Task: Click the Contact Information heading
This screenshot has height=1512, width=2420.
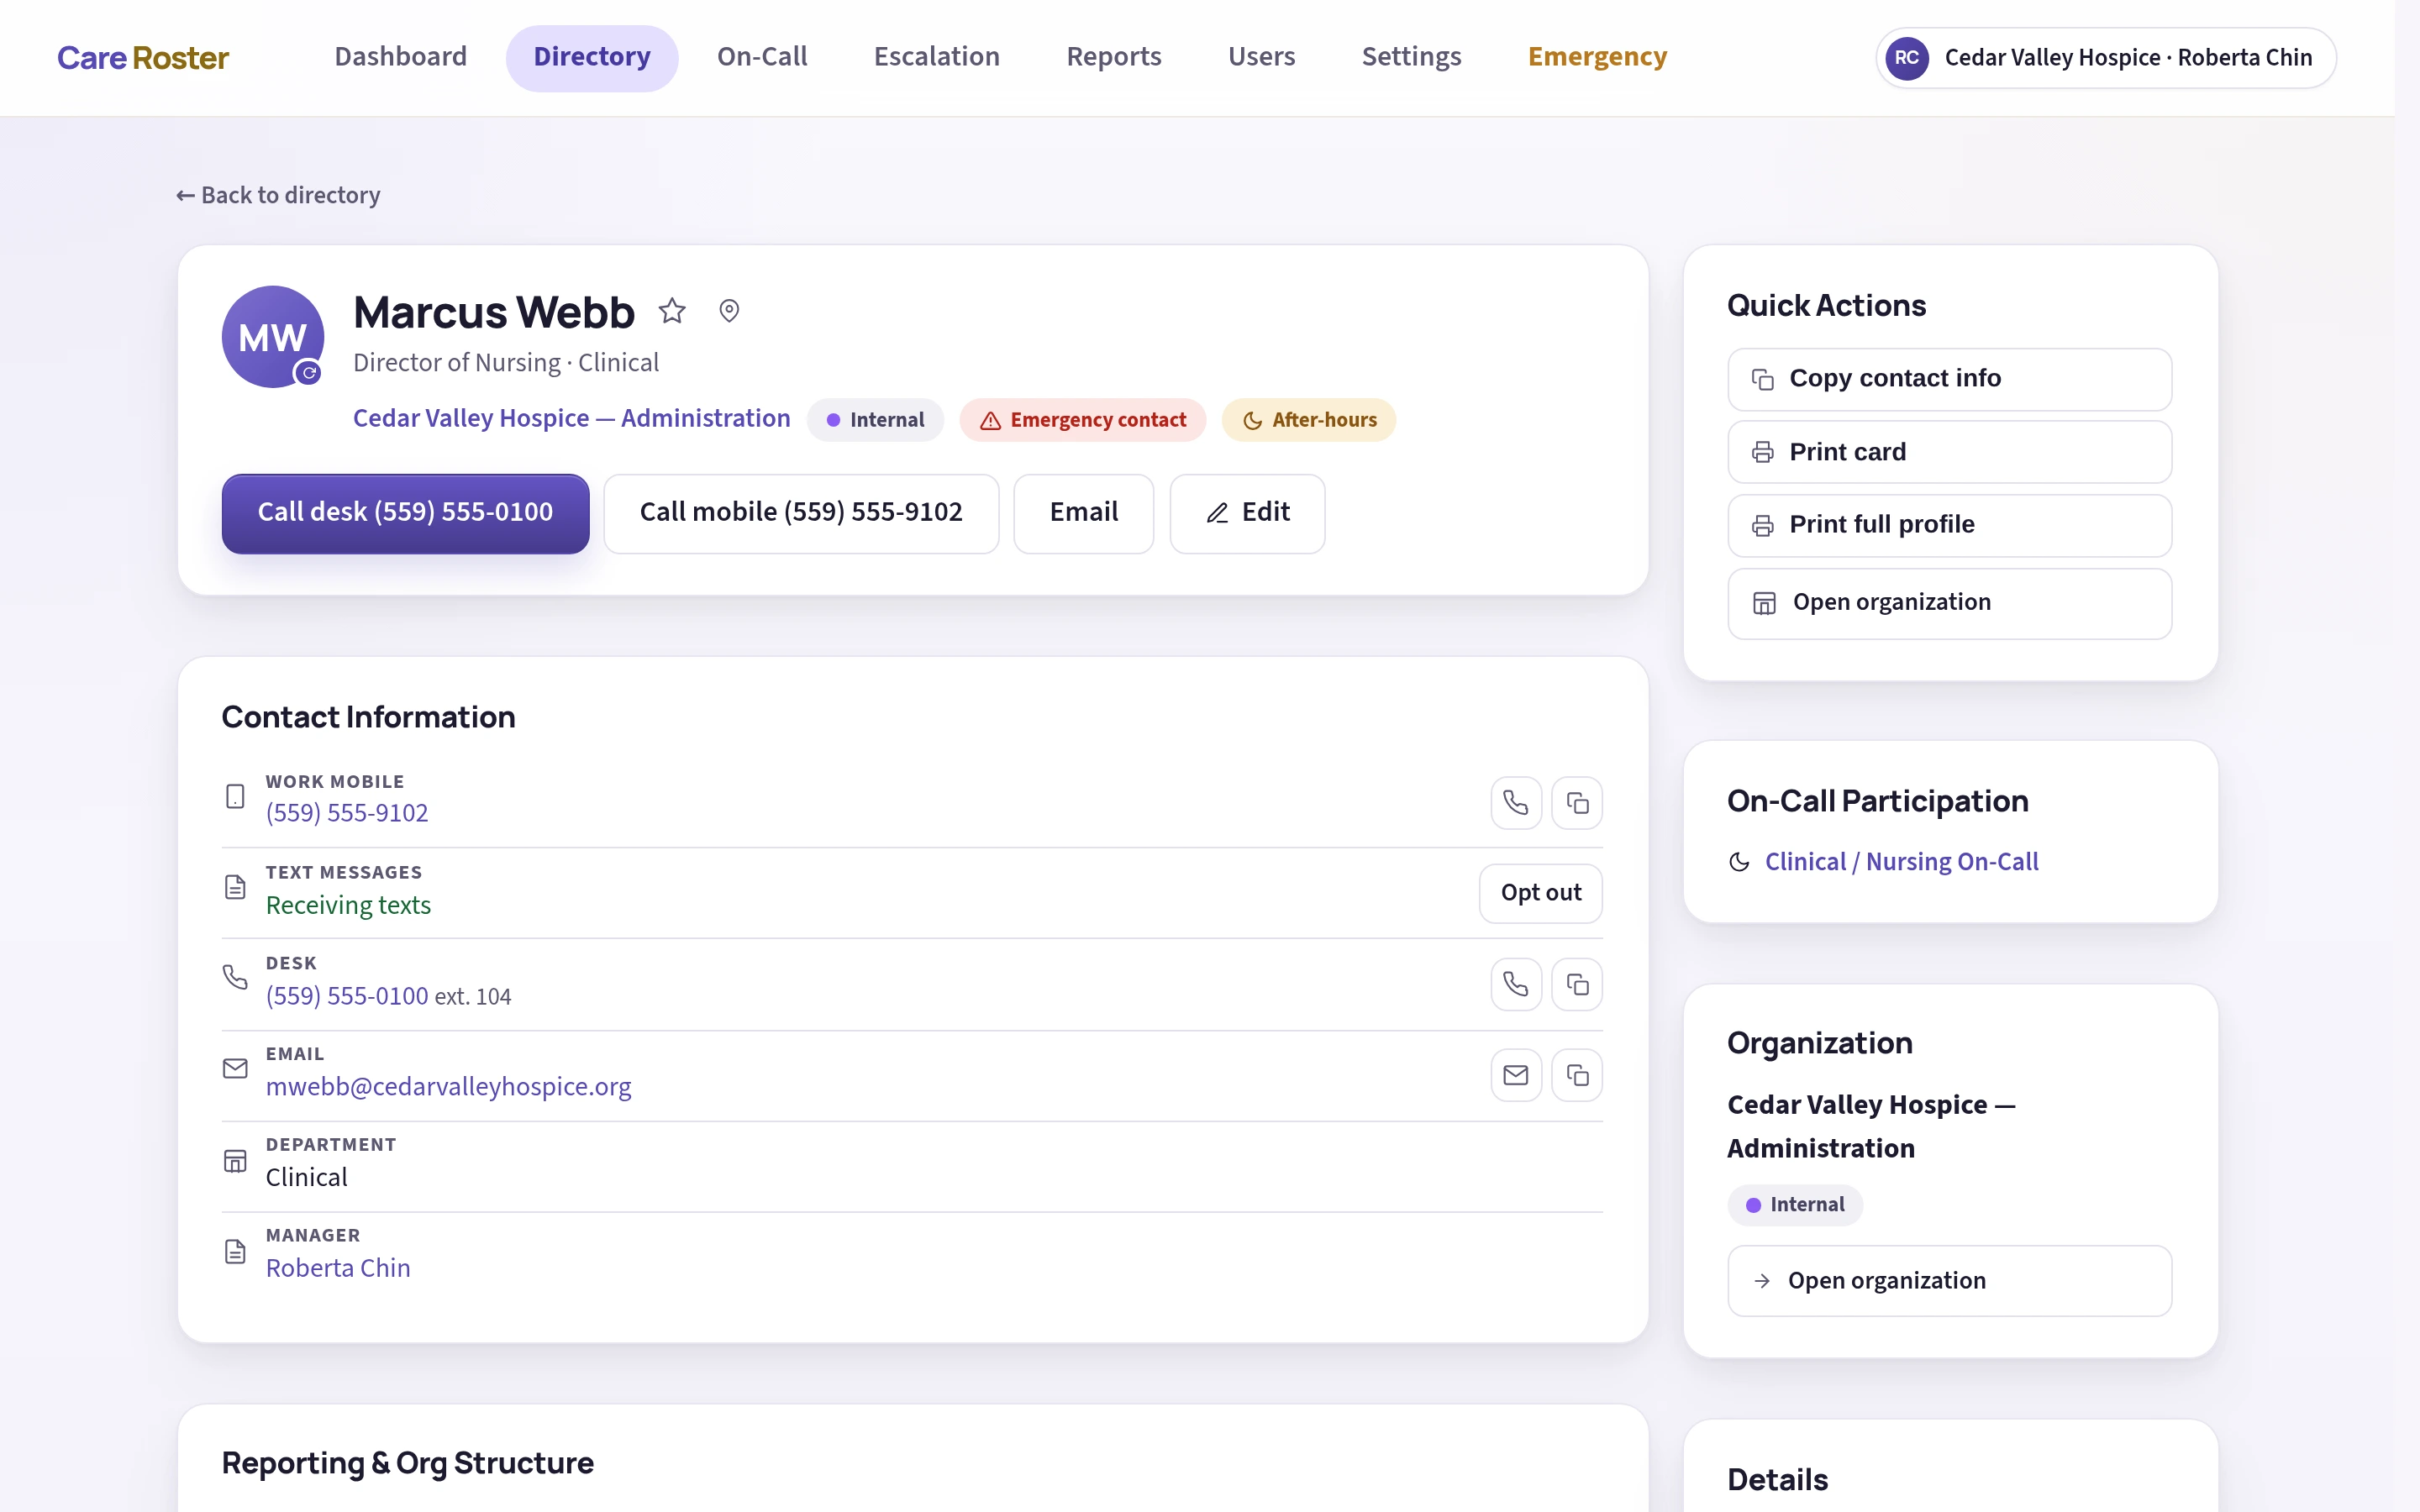Action: [x=368, y=717]
